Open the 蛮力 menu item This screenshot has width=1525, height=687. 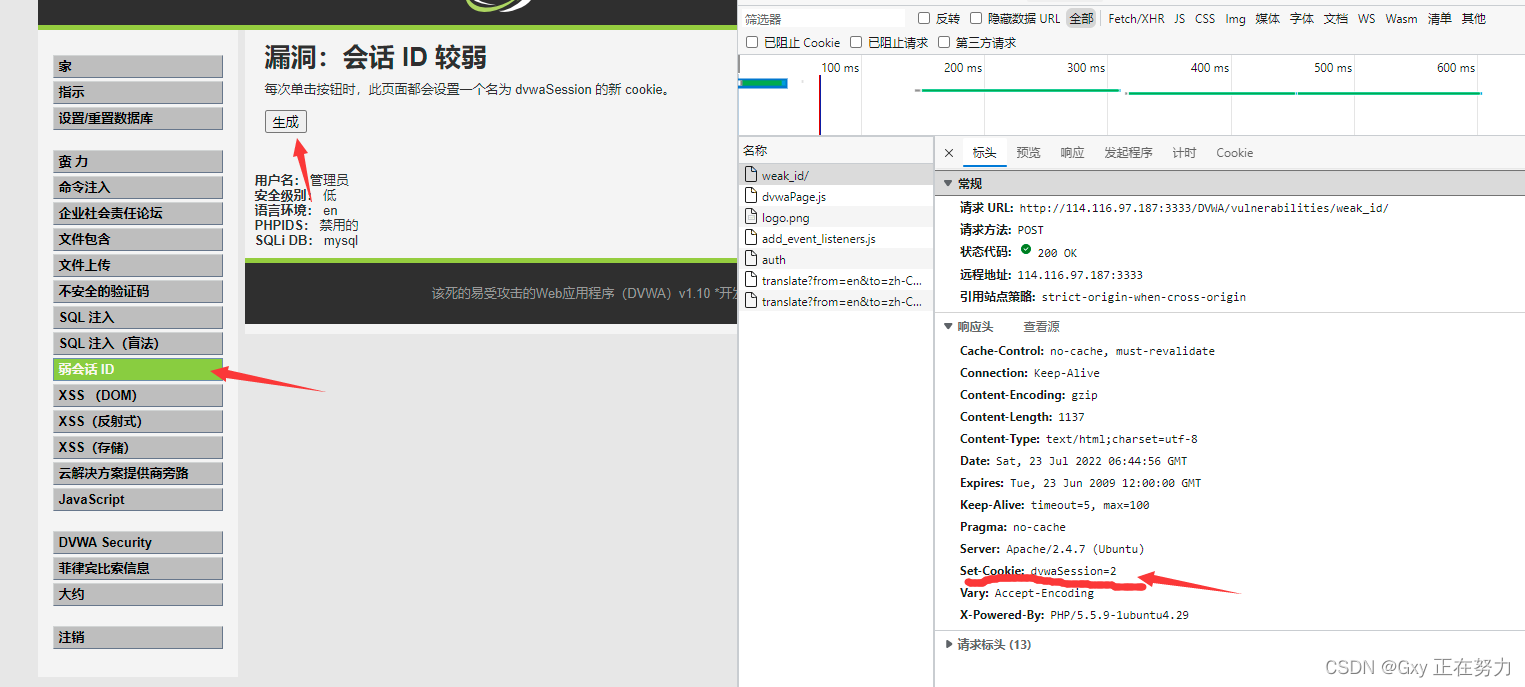(138, 161)
